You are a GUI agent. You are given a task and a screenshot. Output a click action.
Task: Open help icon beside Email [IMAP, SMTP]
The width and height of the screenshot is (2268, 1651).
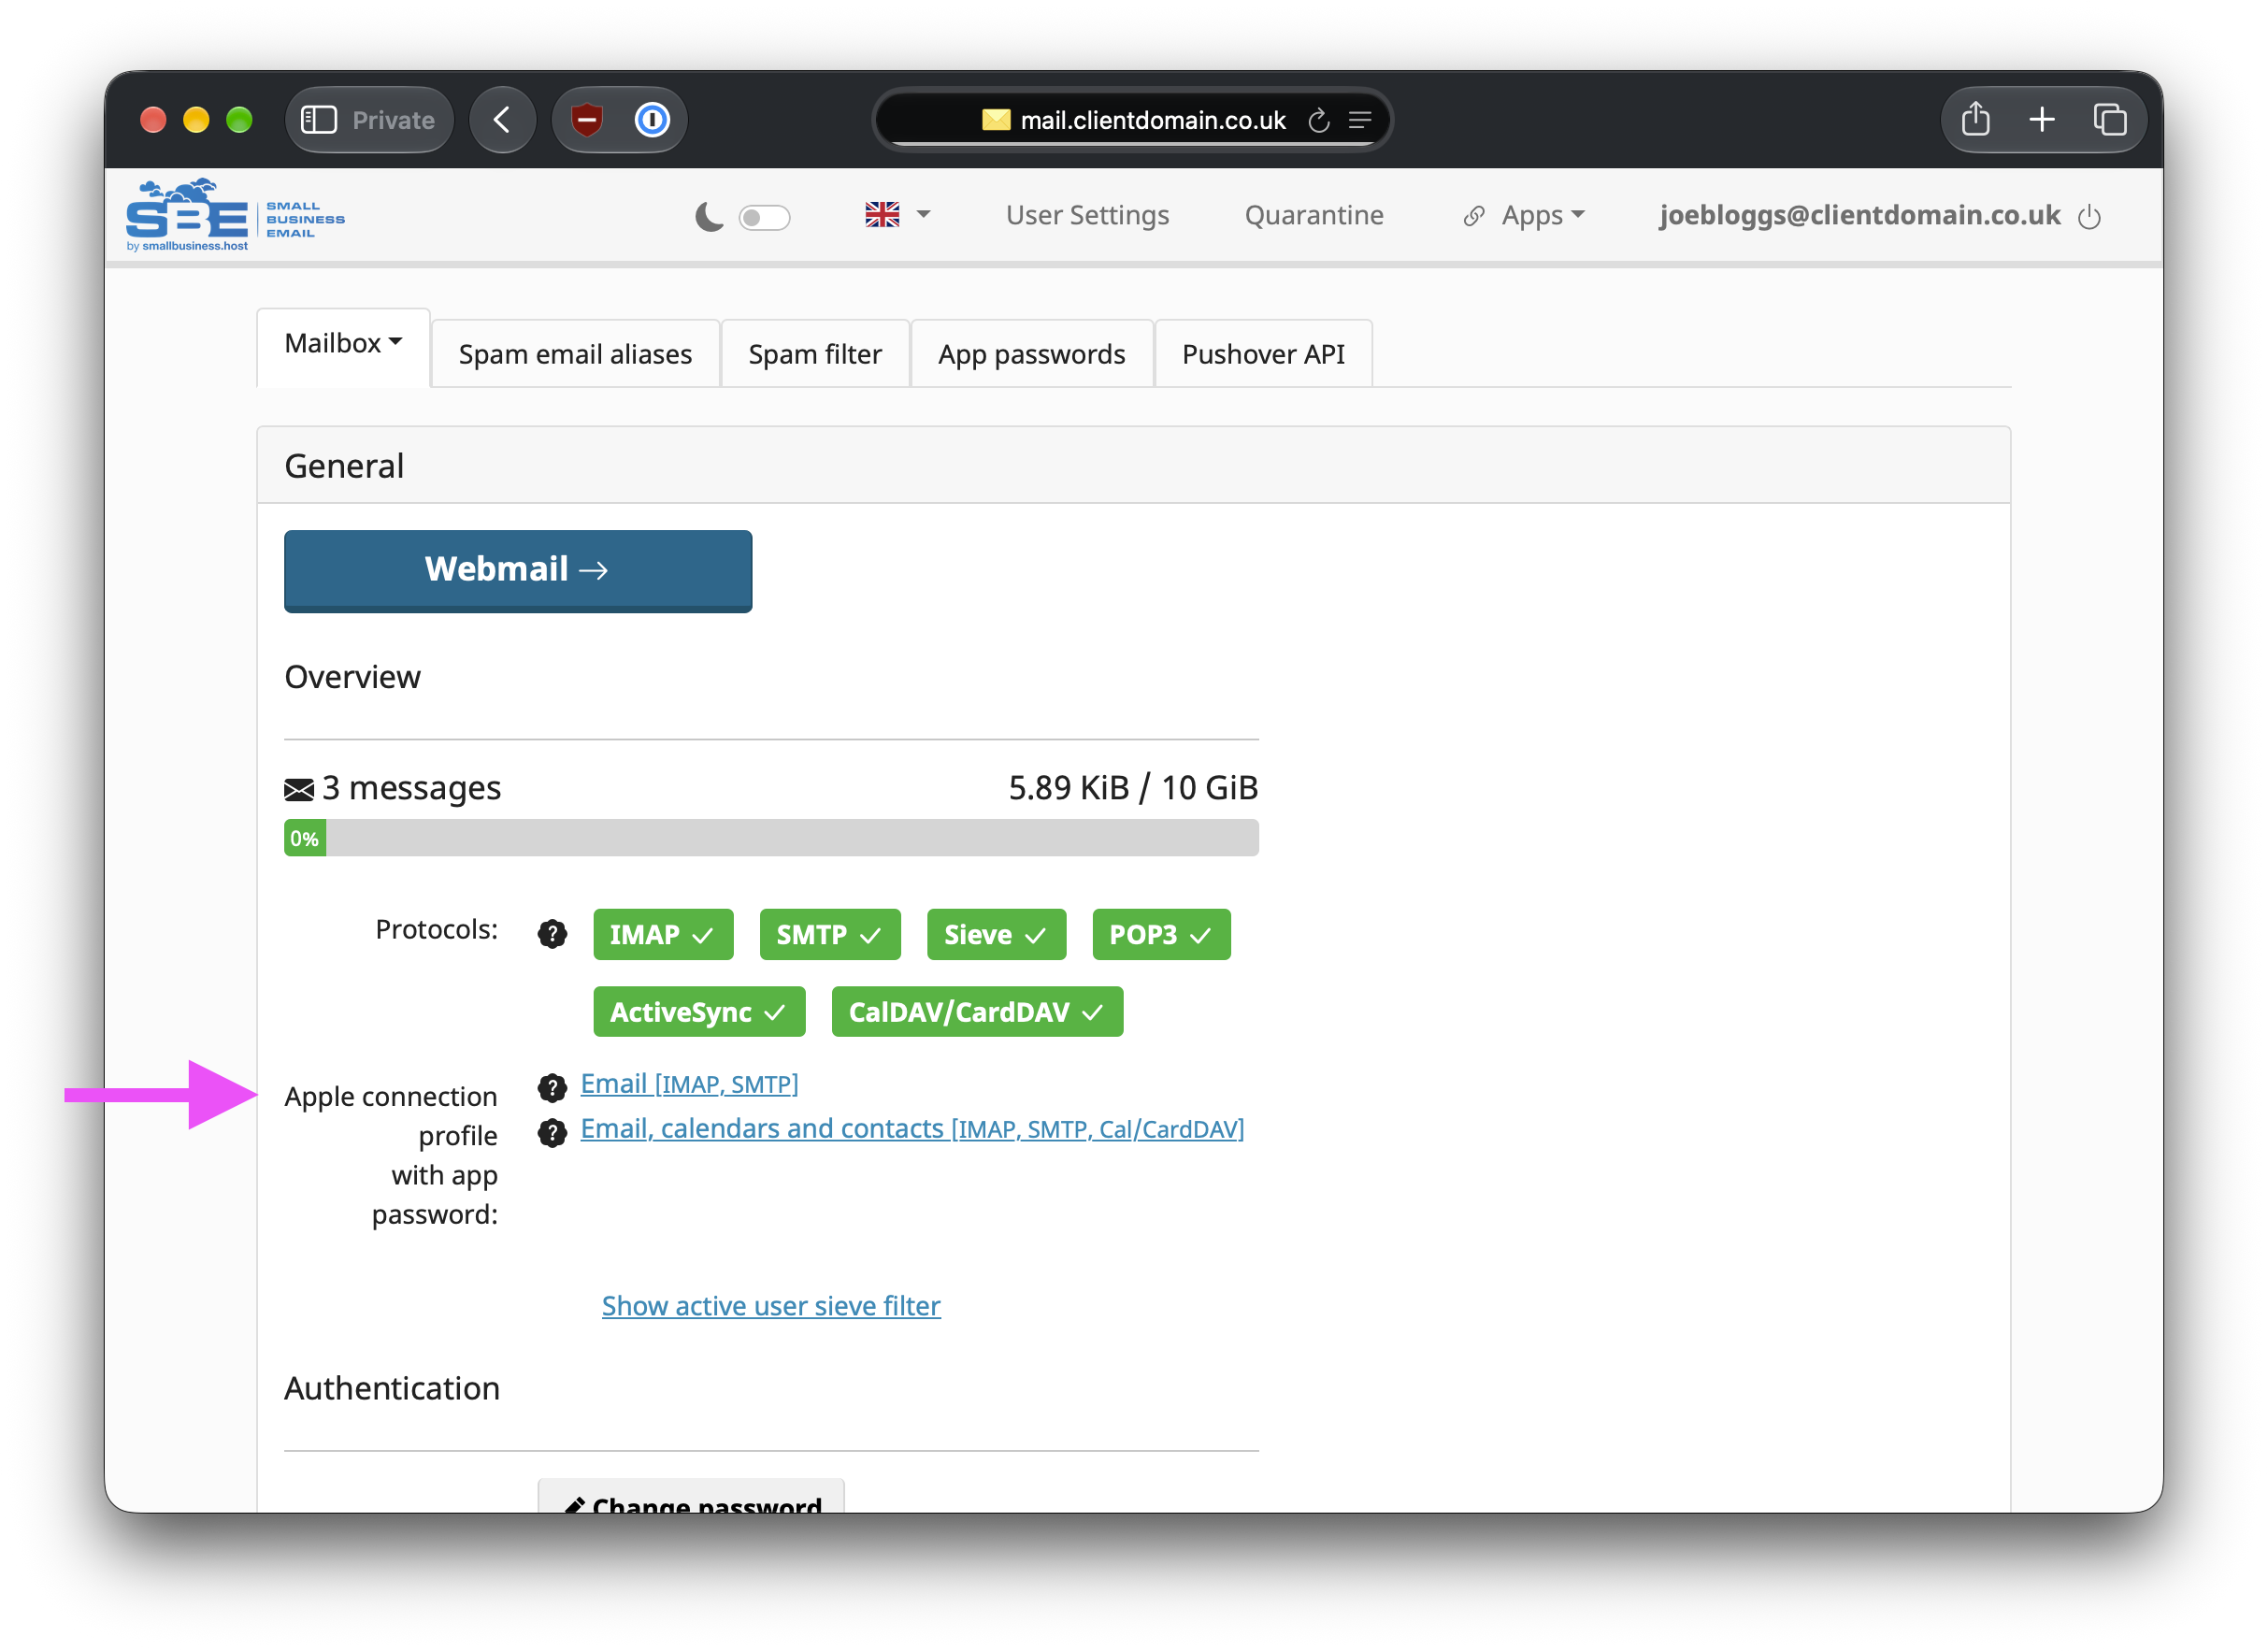(x=552, y=1087)
